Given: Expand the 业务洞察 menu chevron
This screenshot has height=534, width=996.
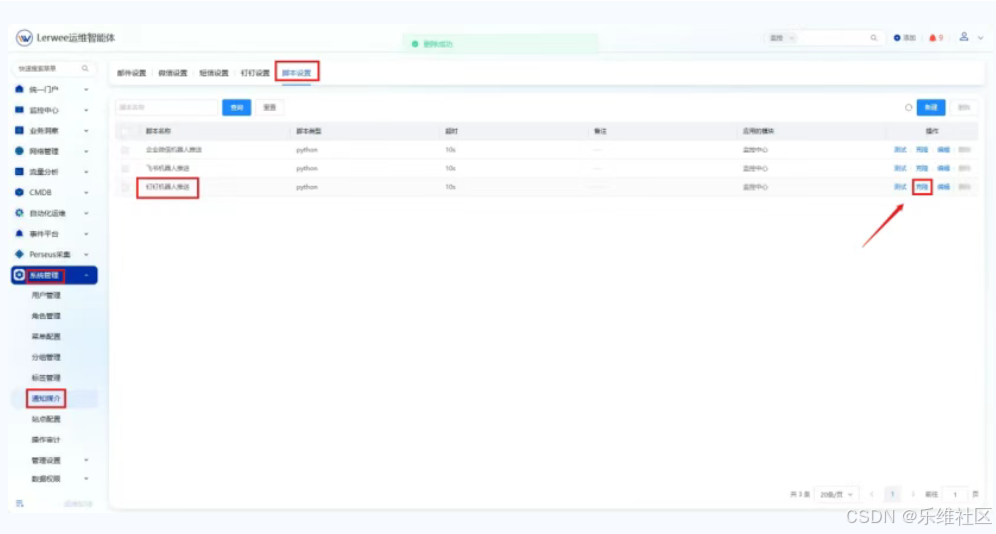Looking at the screenshot, I should click(x=86, y=131).
